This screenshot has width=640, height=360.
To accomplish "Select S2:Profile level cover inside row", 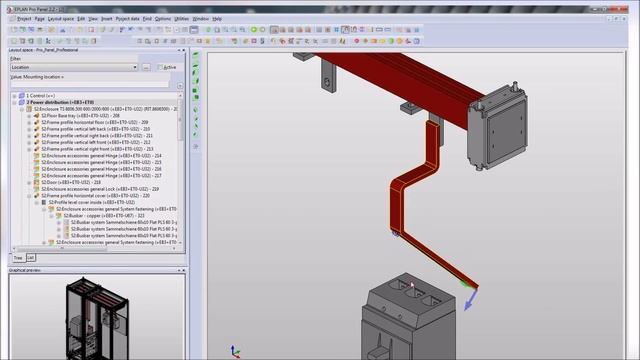I will pyautogui.click(x=91, y=202).
